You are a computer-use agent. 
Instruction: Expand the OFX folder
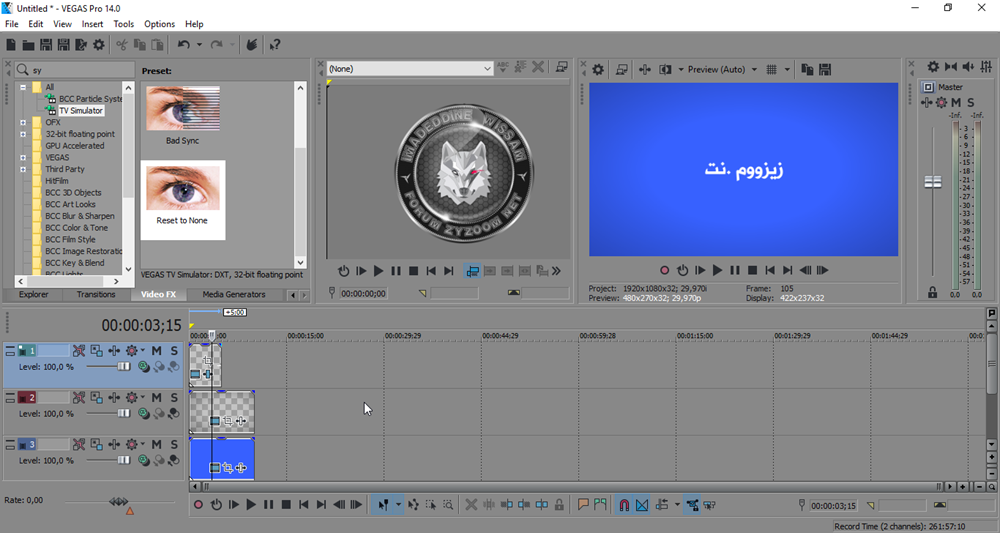tap(23, 122)
